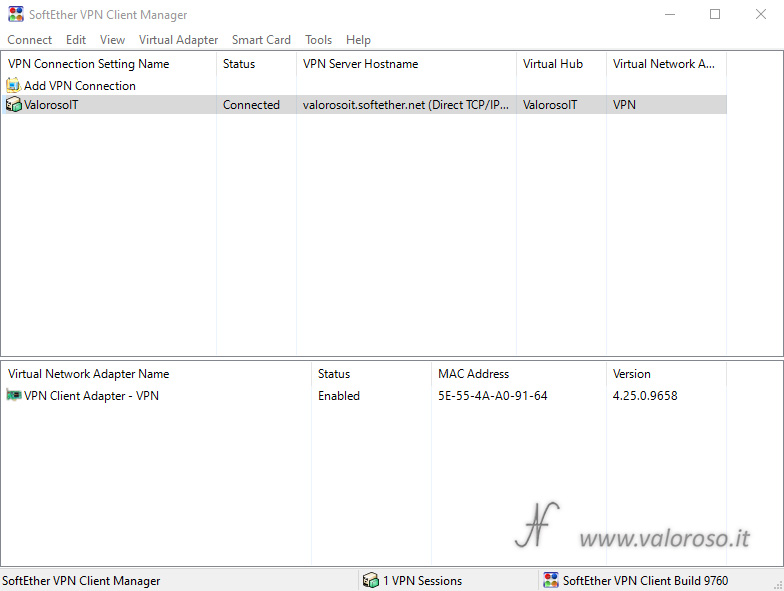Sort by Virtual Network Adapter Name column
Viewport: 784px width, 591px height.
click(156, 374)
